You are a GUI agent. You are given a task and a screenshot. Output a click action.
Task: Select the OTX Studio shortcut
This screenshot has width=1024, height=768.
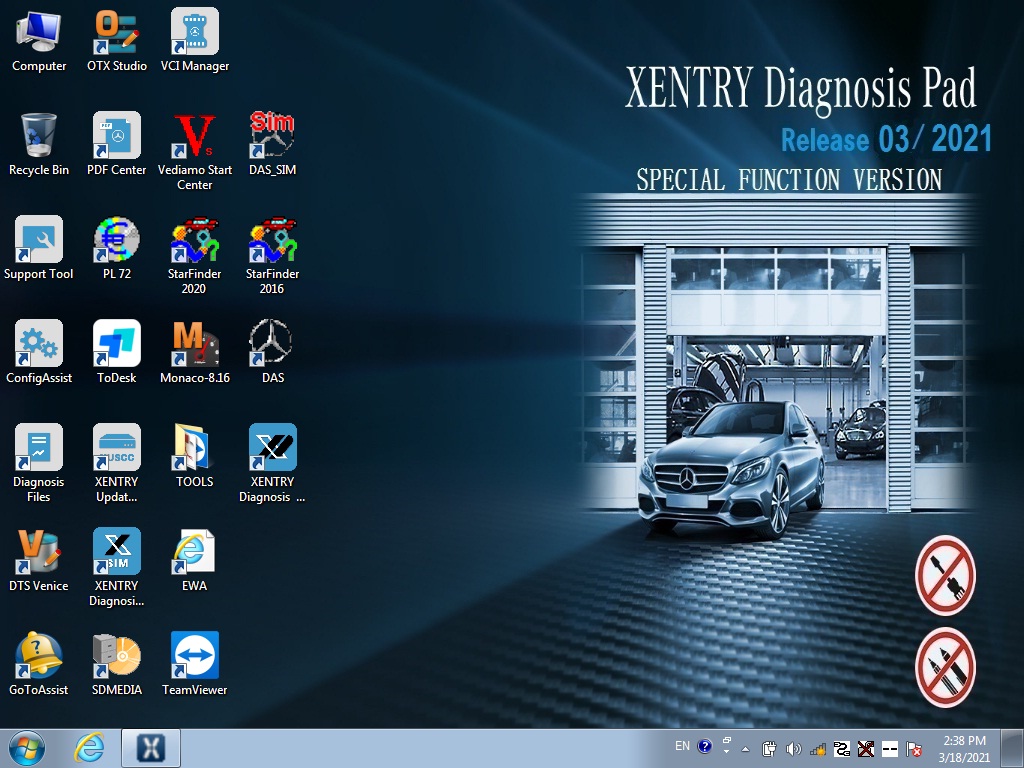tap(117, 40)
